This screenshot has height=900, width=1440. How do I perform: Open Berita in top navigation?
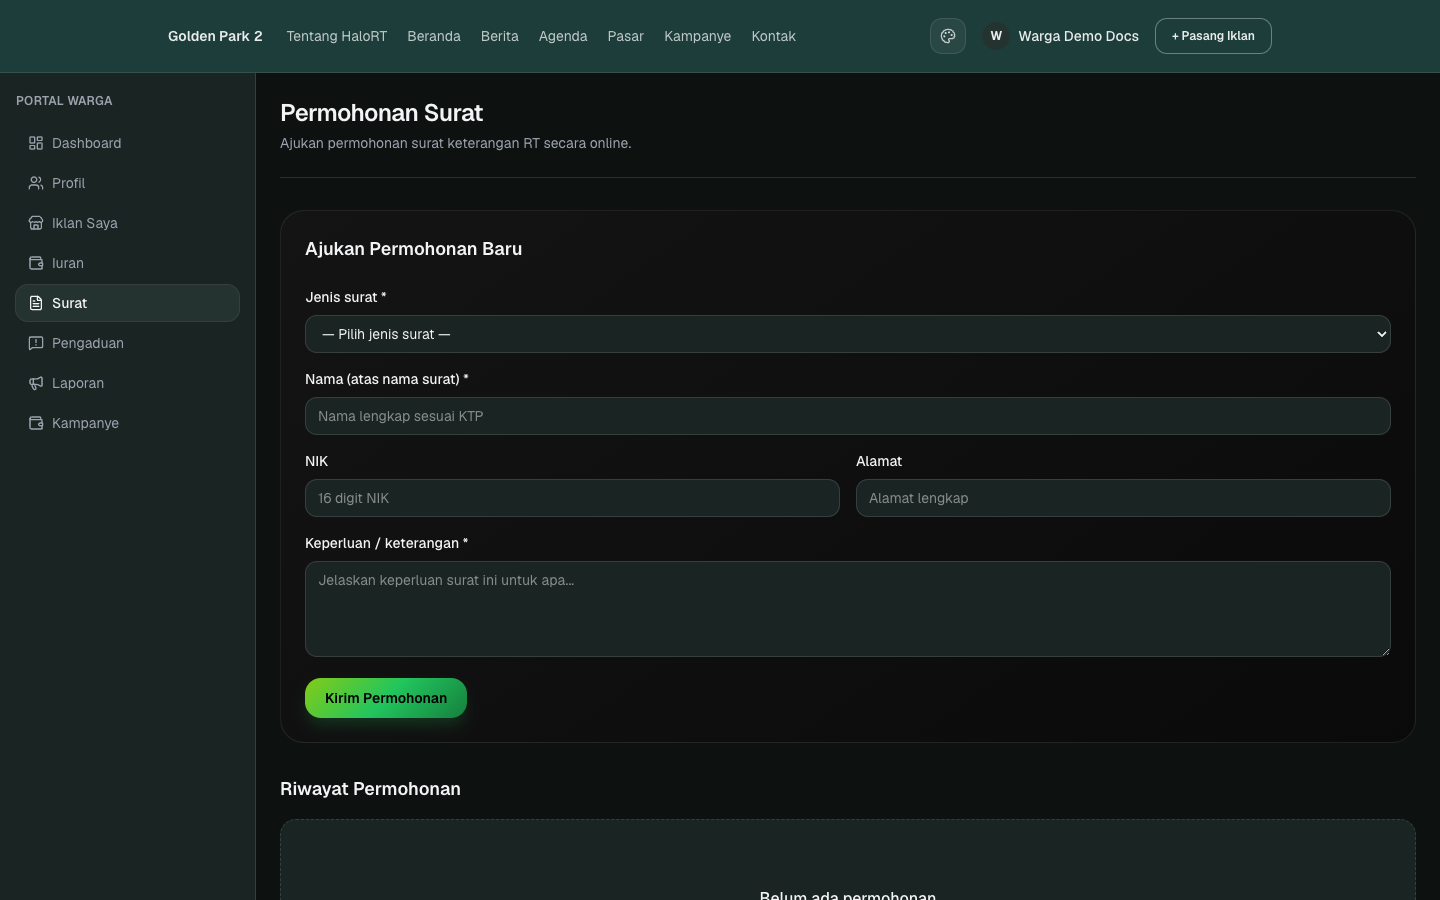tap(500, 36)
